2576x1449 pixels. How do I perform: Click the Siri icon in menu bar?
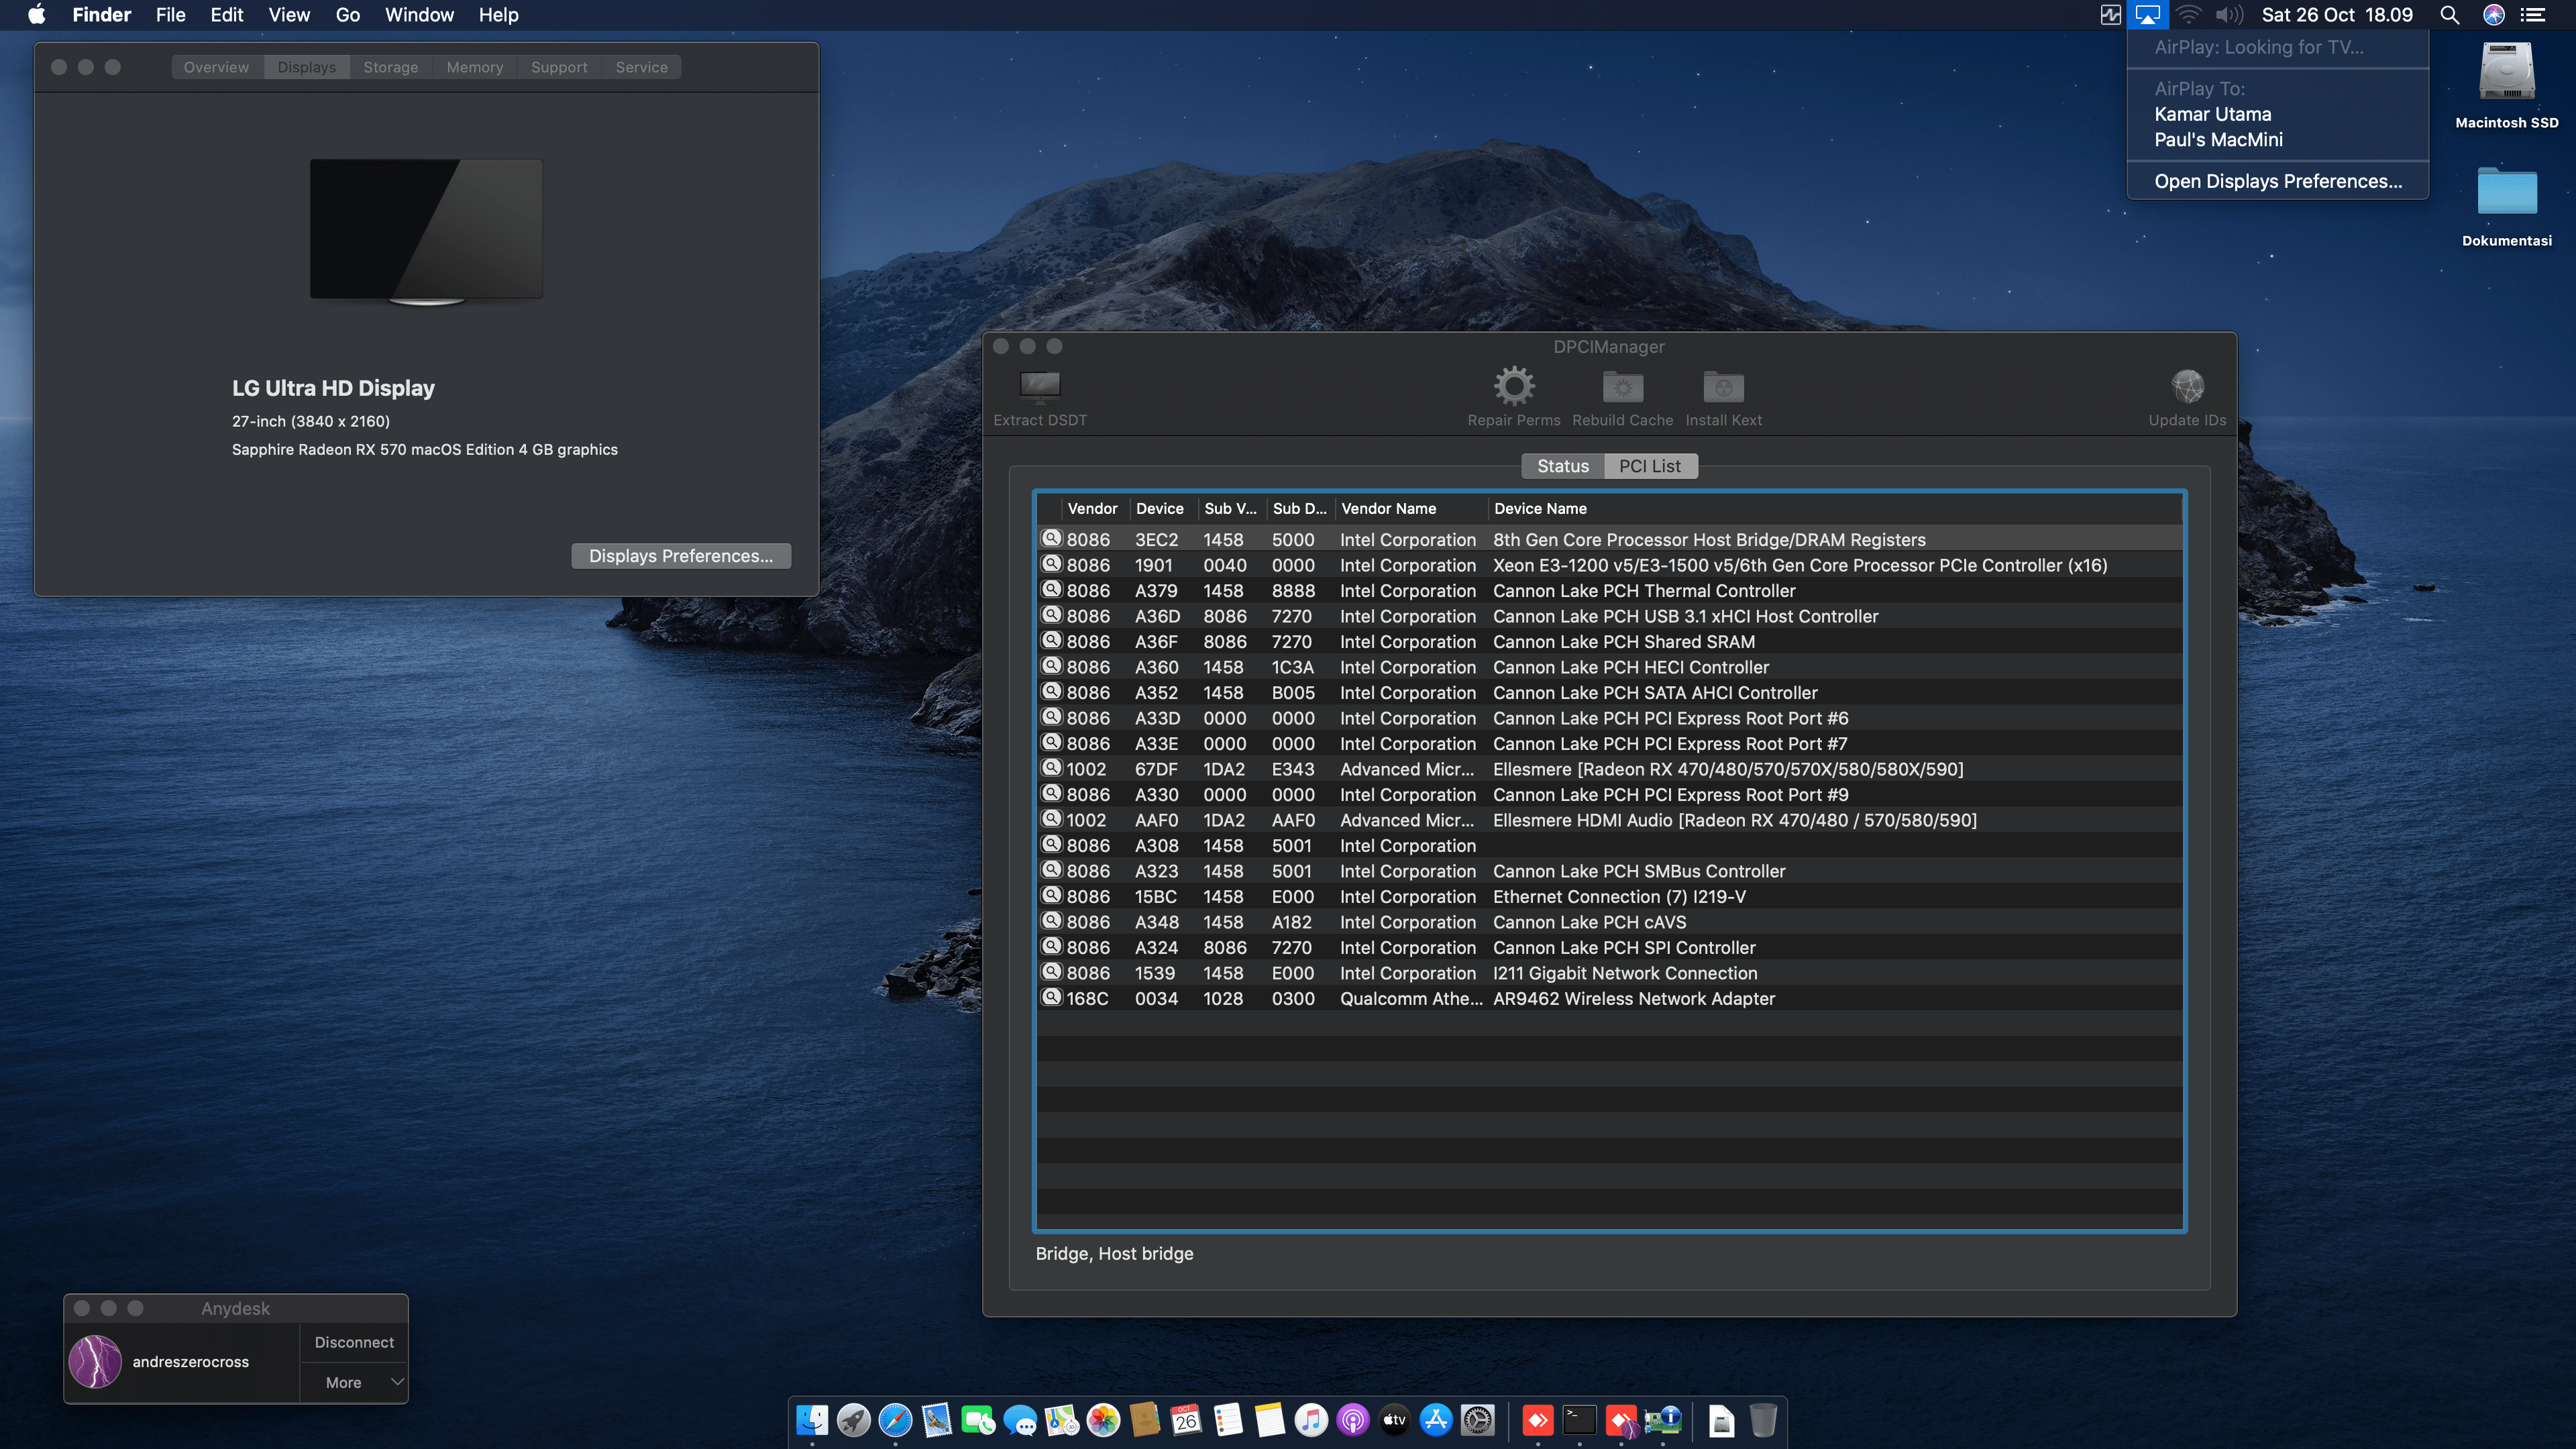coord(2493,14)
